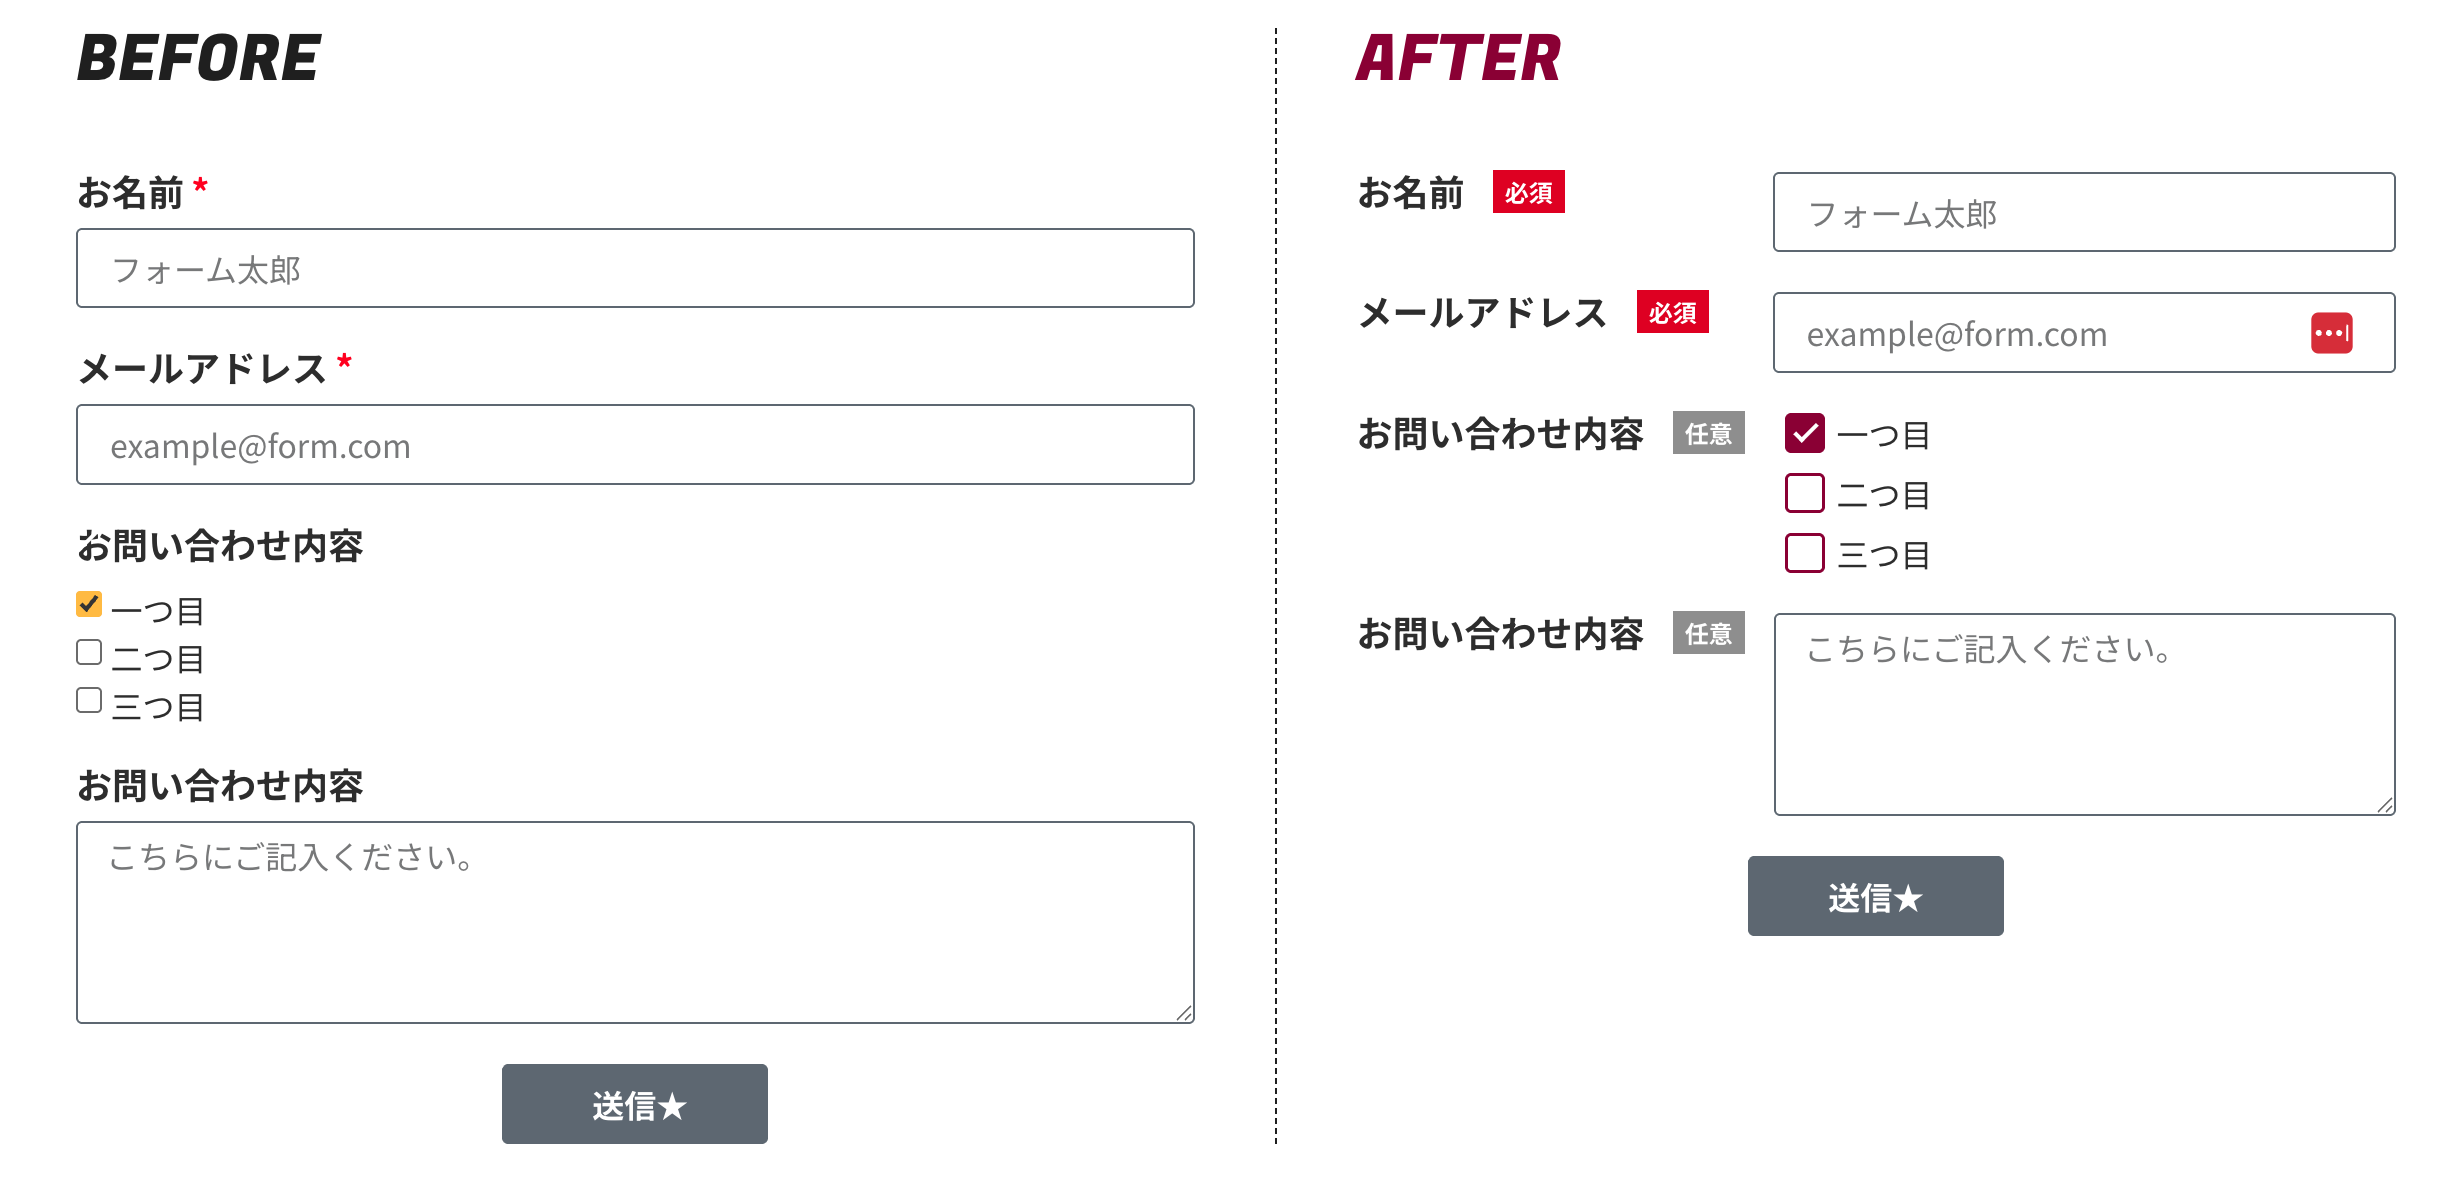Check the BEFORE form 二つ目 checkbox
The height and width of the screenshot is (1200, 2456).
click(x=89, y=652)
